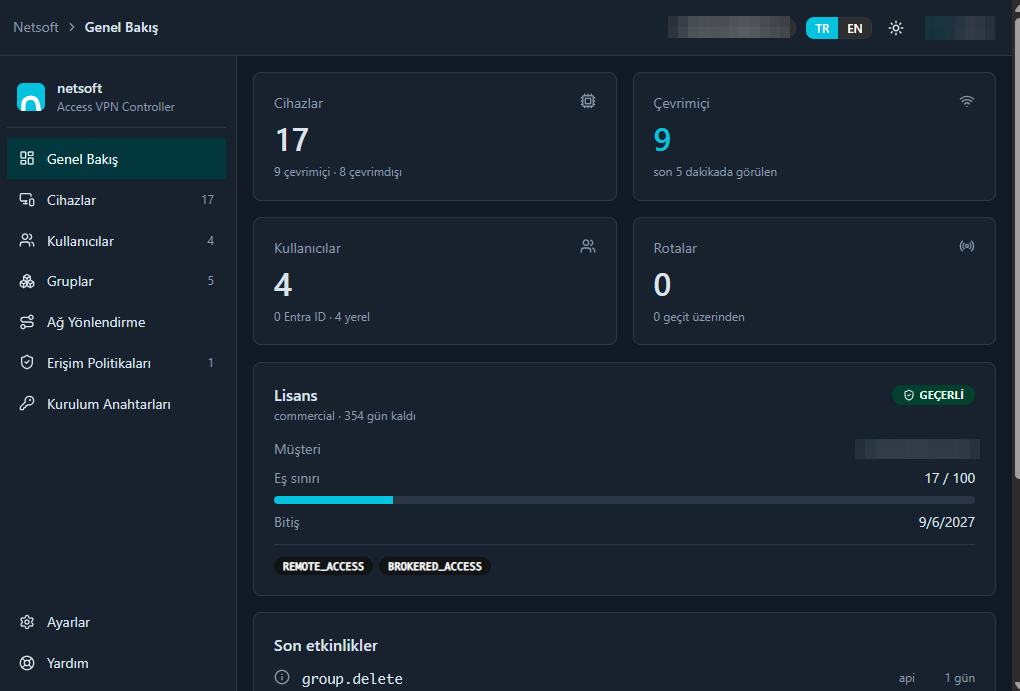Click Netsoft breadcrumb link
Viewport: 1020px width, 691px height.
click(36, 27)
